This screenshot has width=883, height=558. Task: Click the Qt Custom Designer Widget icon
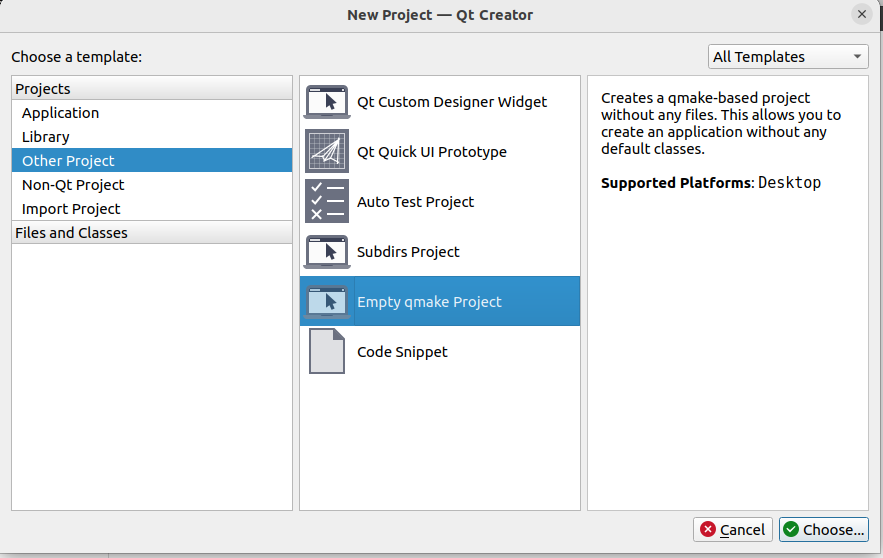pos(327,102)
